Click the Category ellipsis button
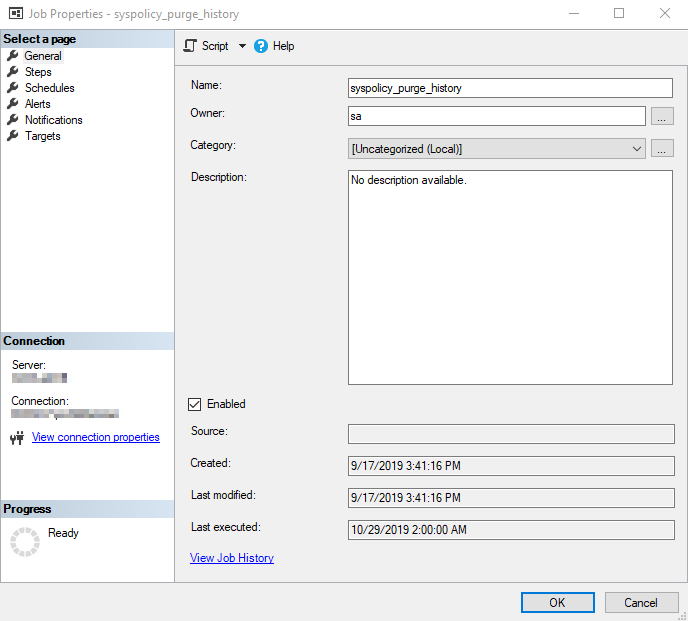 (662, 148)
